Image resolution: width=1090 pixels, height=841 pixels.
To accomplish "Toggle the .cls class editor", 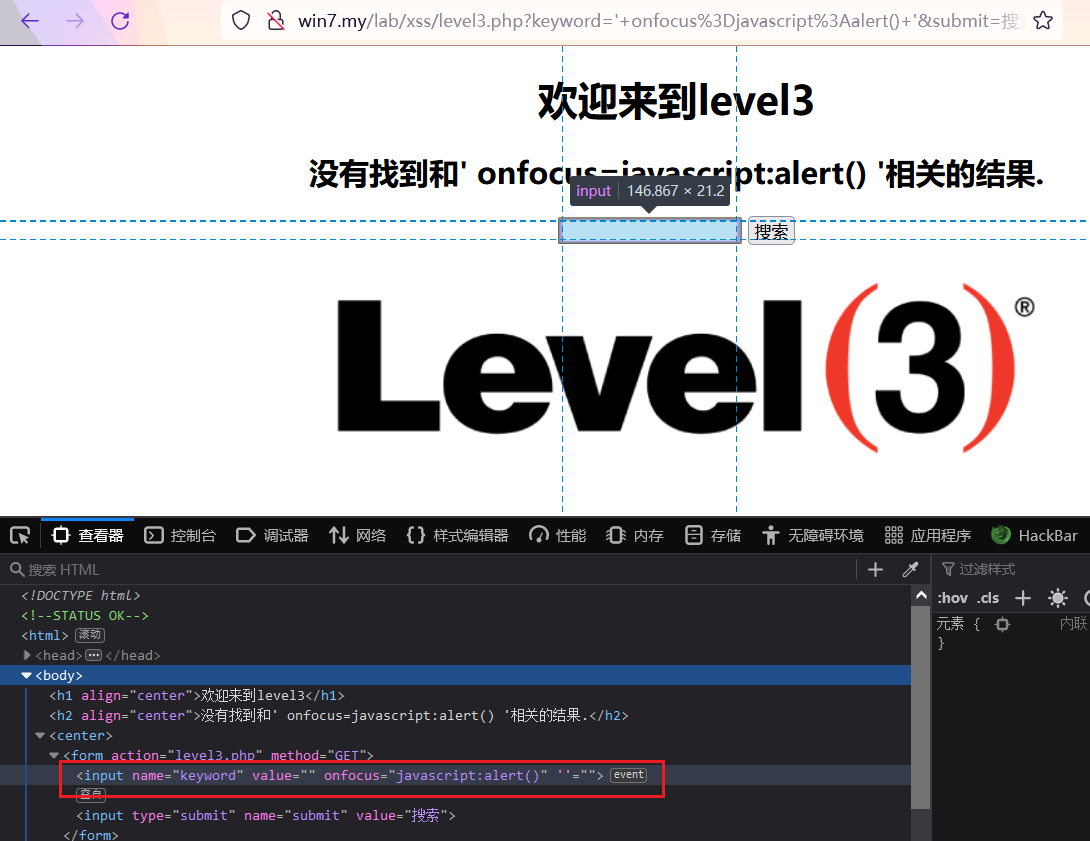I will click(x=988, y=597).
